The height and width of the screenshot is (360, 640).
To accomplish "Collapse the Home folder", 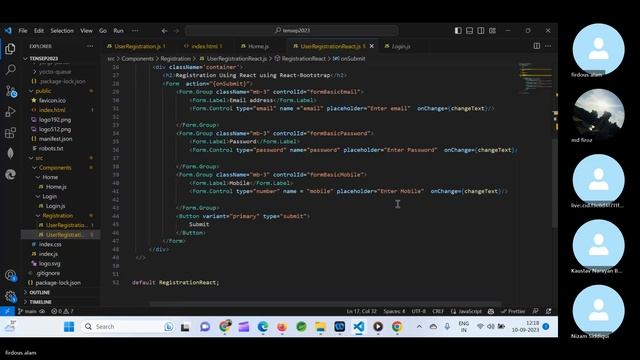I will (61, 177).
